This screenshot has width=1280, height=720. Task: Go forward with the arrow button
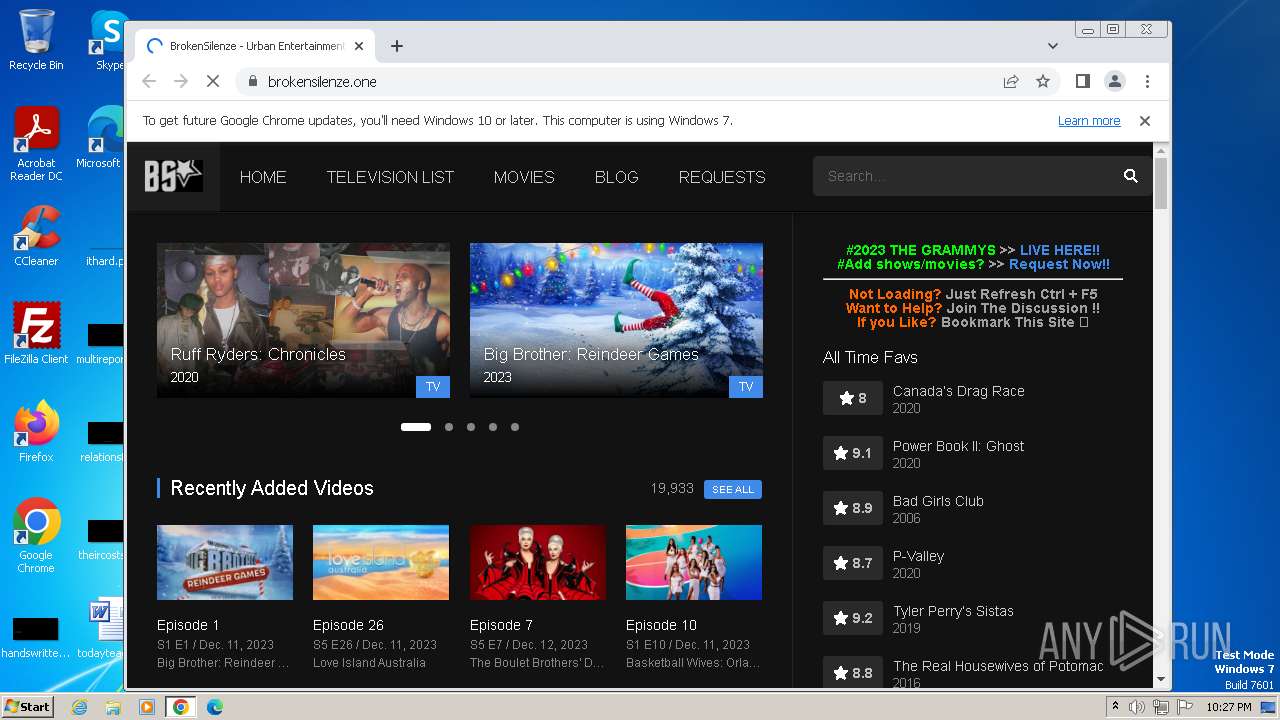click(x=181, y=82)
